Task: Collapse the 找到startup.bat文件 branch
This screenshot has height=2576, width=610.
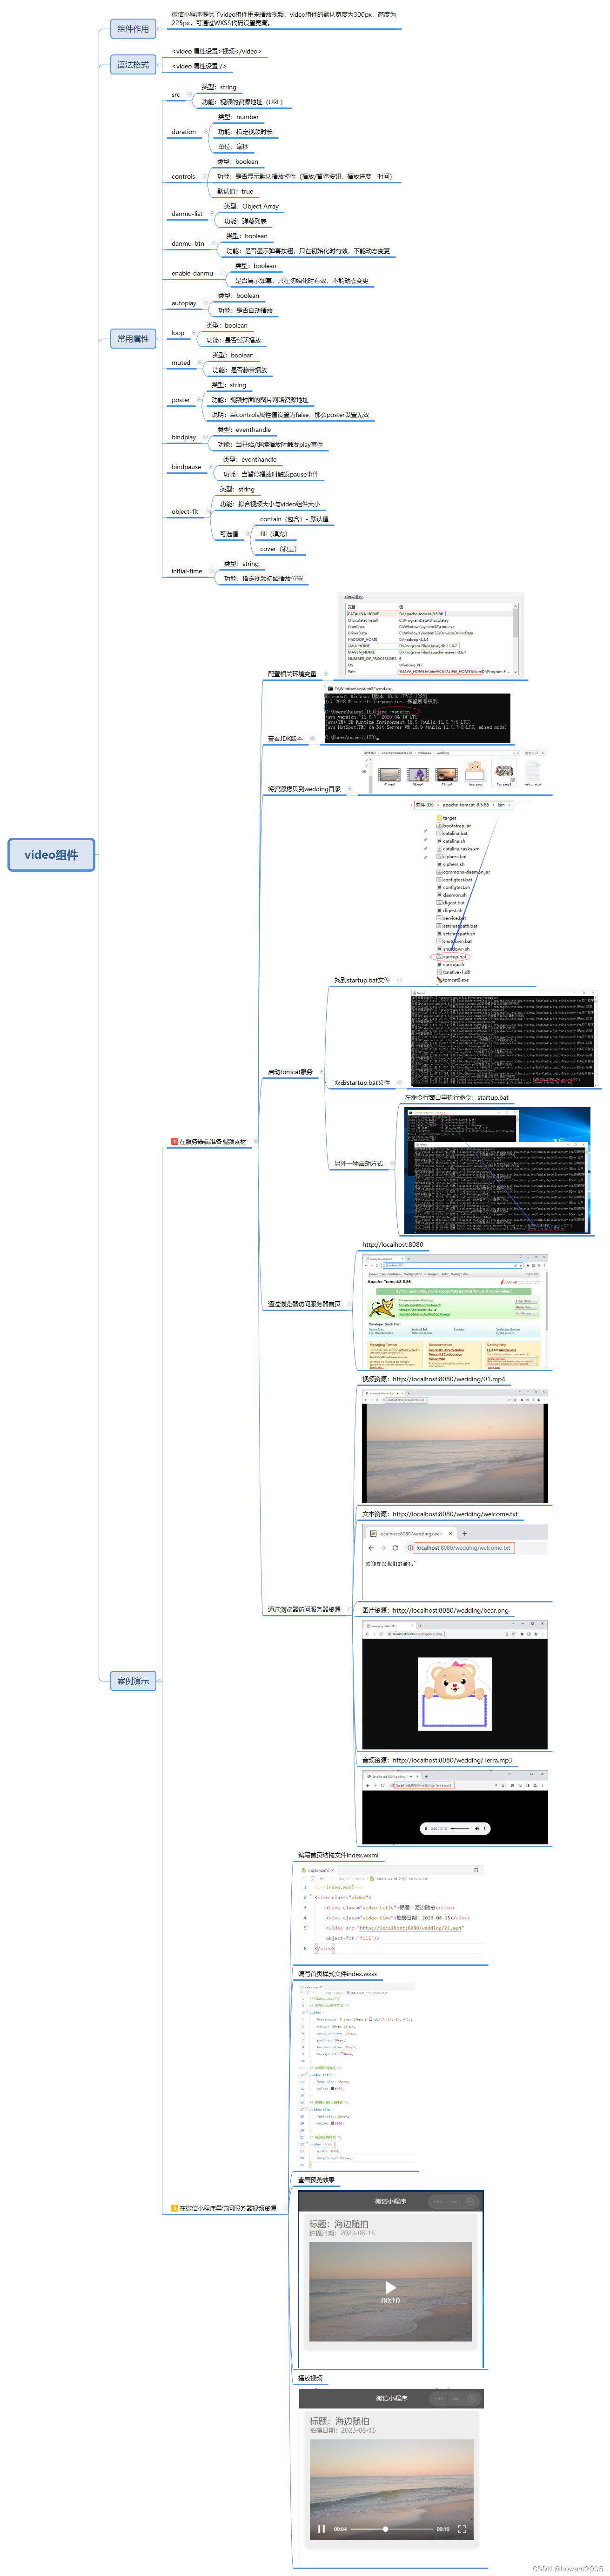Action: [x=400, y=981]
